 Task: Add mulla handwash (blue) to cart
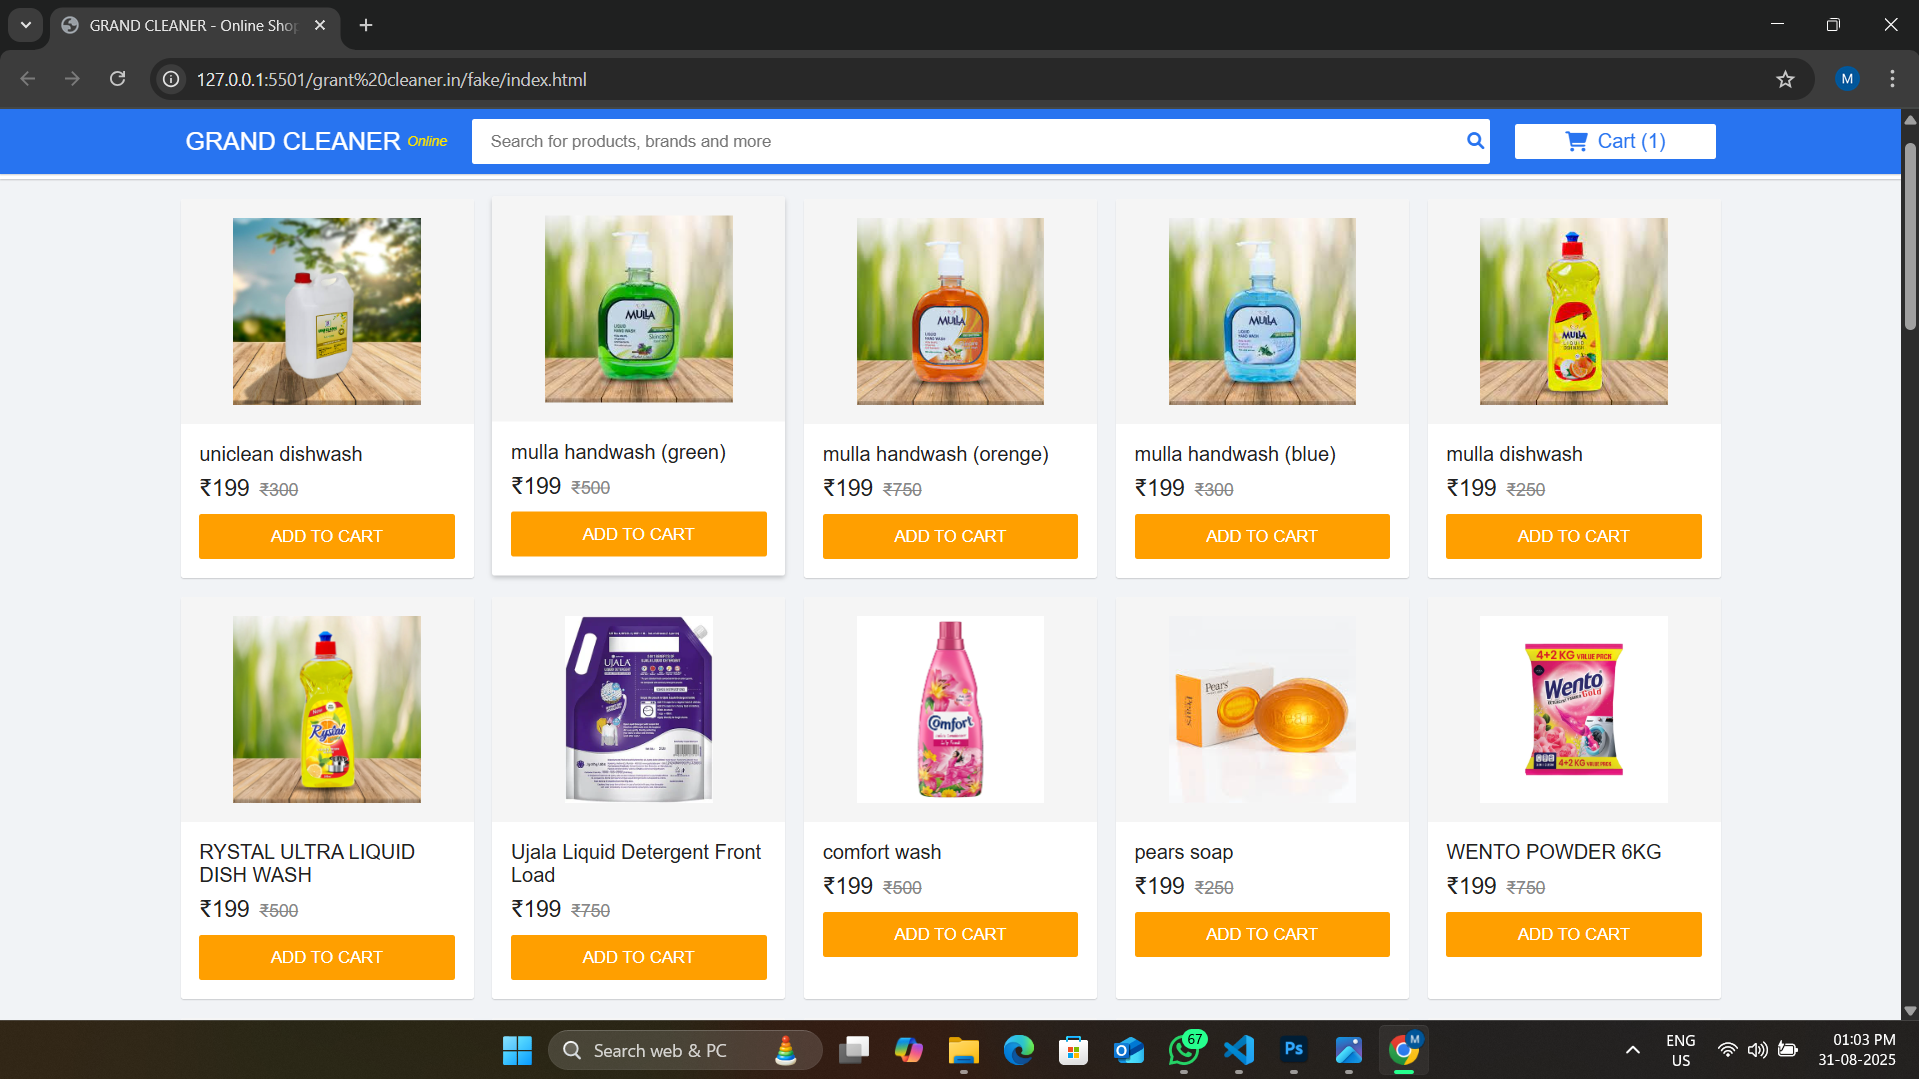[1262, 536]
